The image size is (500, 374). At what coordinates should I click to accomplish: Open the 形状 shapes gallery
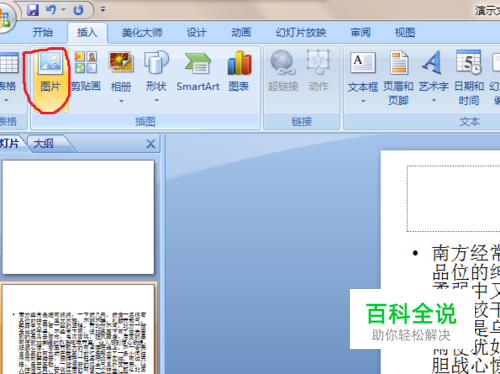[x=156, y=71]
